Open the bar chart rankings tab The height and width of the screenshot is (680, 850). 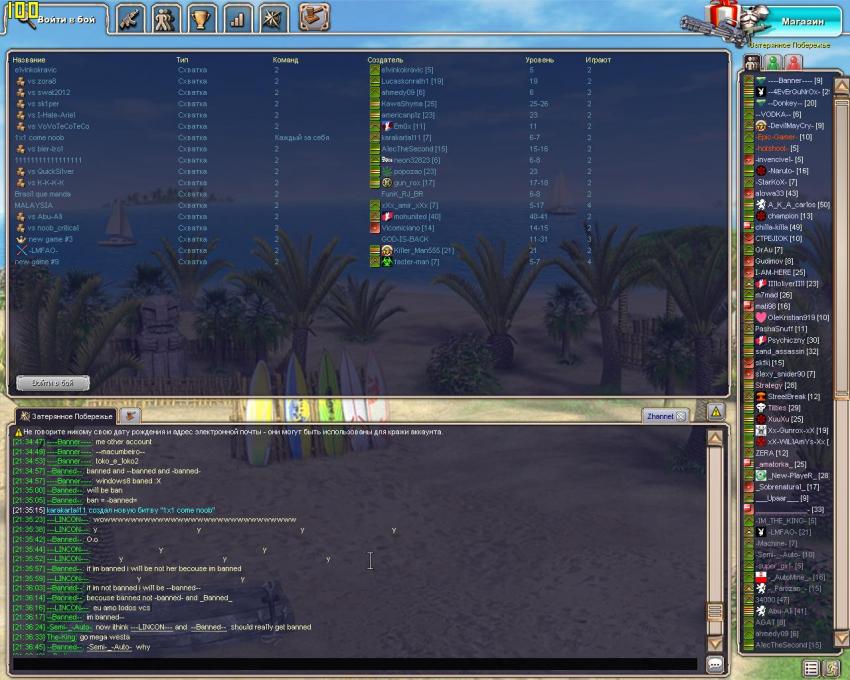pyautogui.click(x=237, y=18)
